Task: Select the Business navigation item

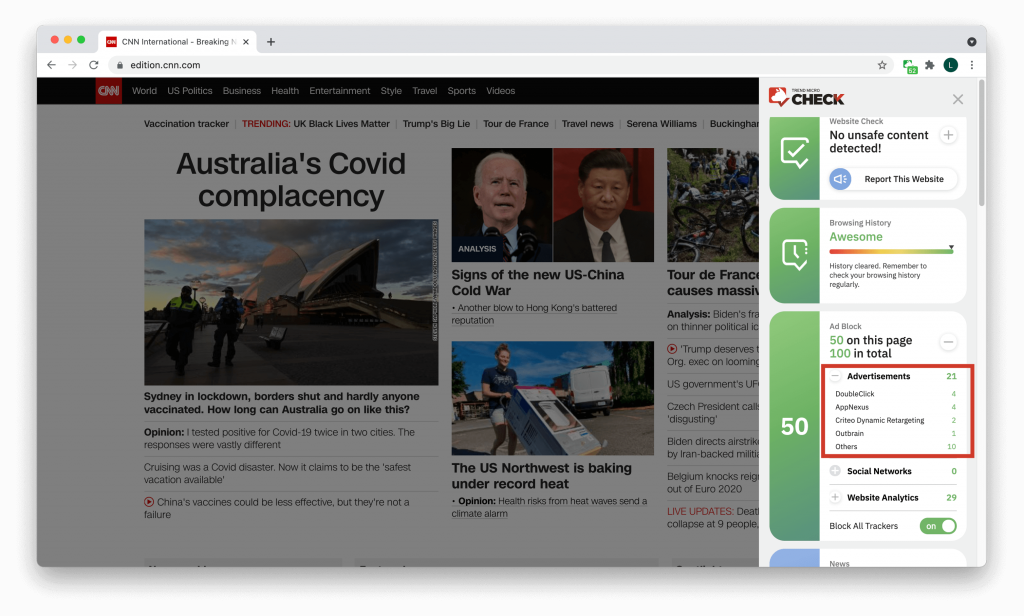Action: pyautogui.click(x=242, y=91)
